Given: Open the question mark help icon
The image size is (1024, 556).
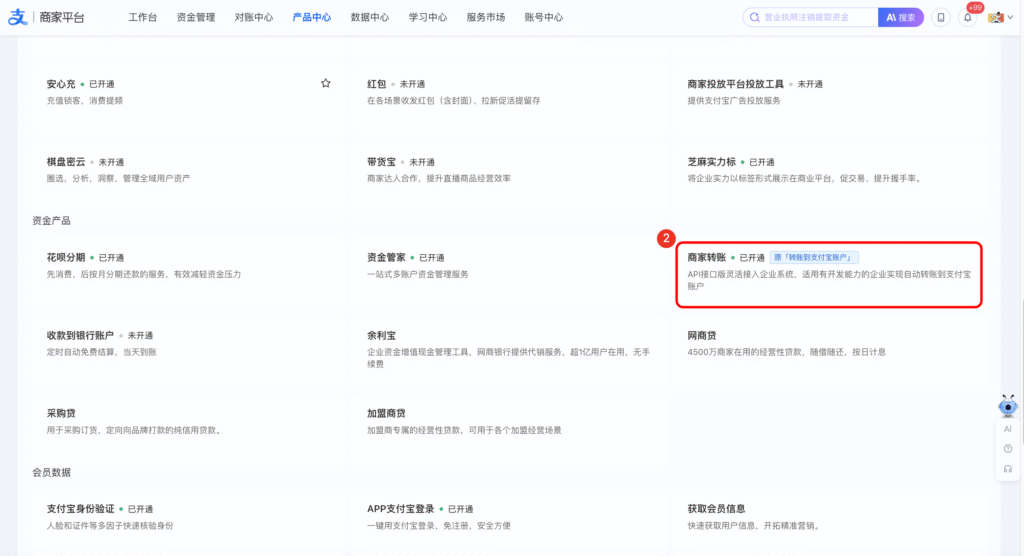Looking at the screenshot, I should (1008, 449).
